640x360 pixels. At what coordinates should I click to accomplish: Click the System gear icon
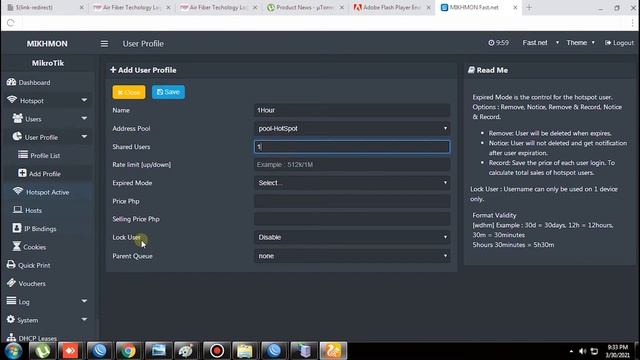coord(11,319)
